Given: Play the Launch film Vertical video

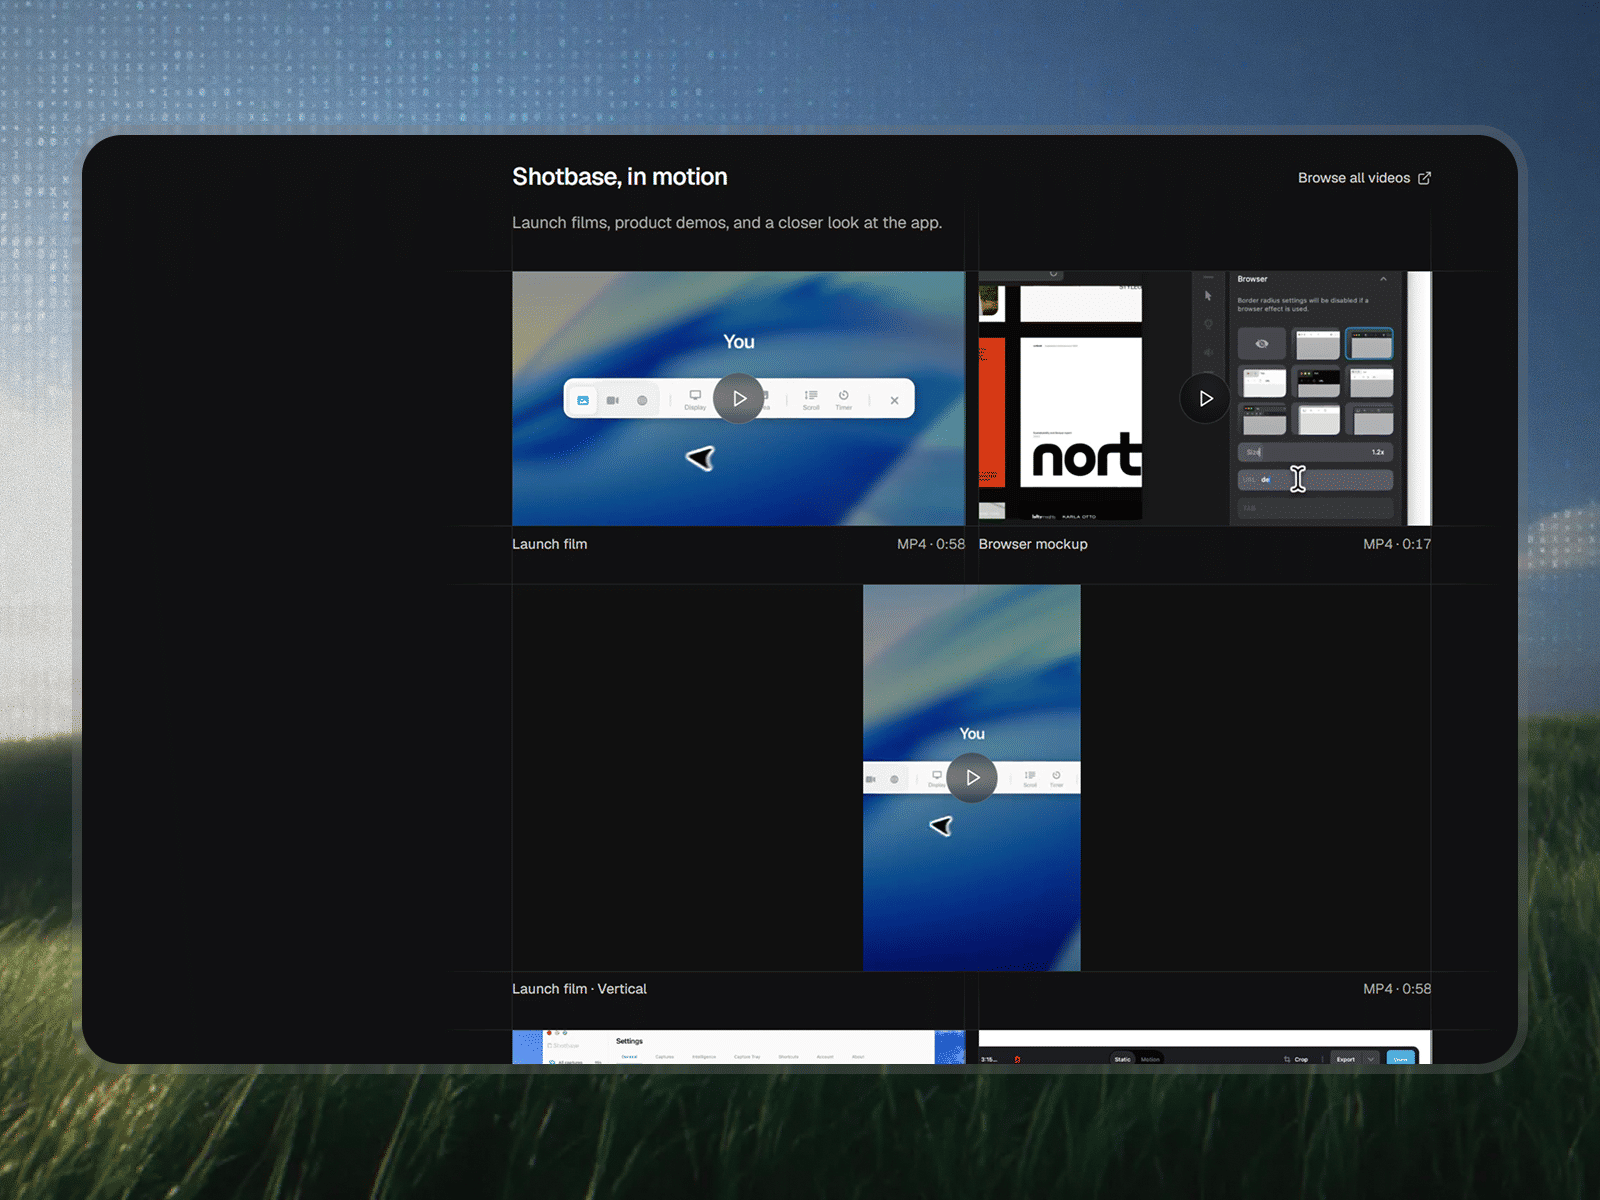Looking at the screenshot, I should 972,777.
